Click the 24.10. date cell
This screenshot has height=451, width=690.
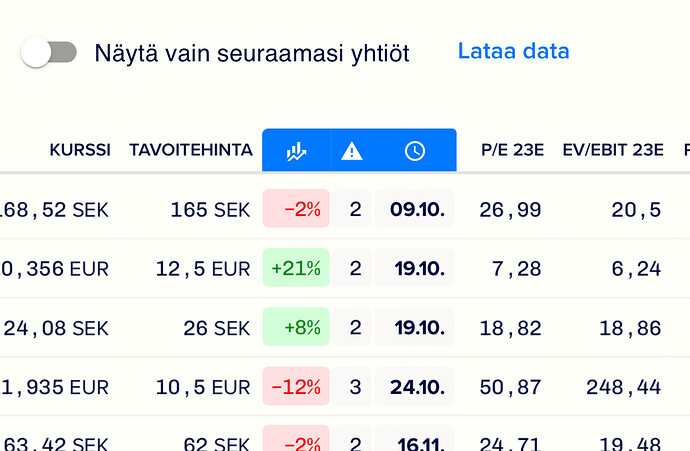click(x=415, y=386)
